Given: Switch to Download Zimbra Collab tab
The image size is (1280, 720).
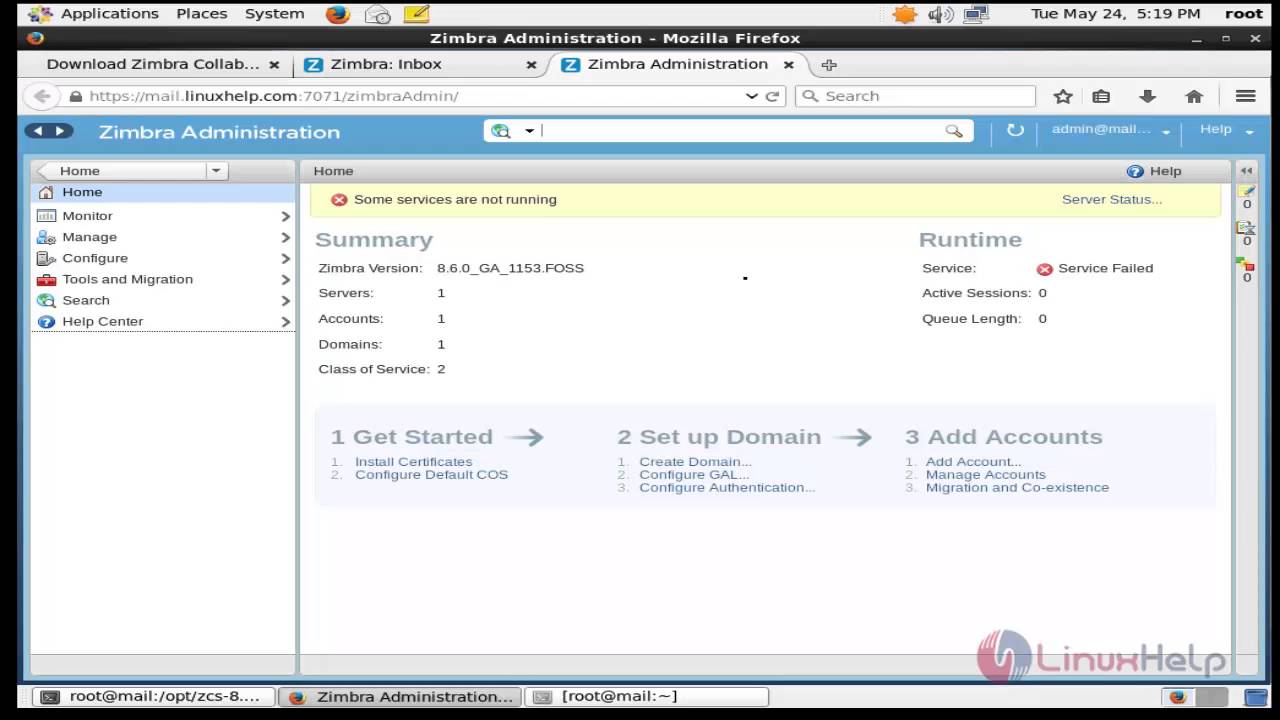Looking at the screenshot, I should pyautogui.click(x=153, y=64).
